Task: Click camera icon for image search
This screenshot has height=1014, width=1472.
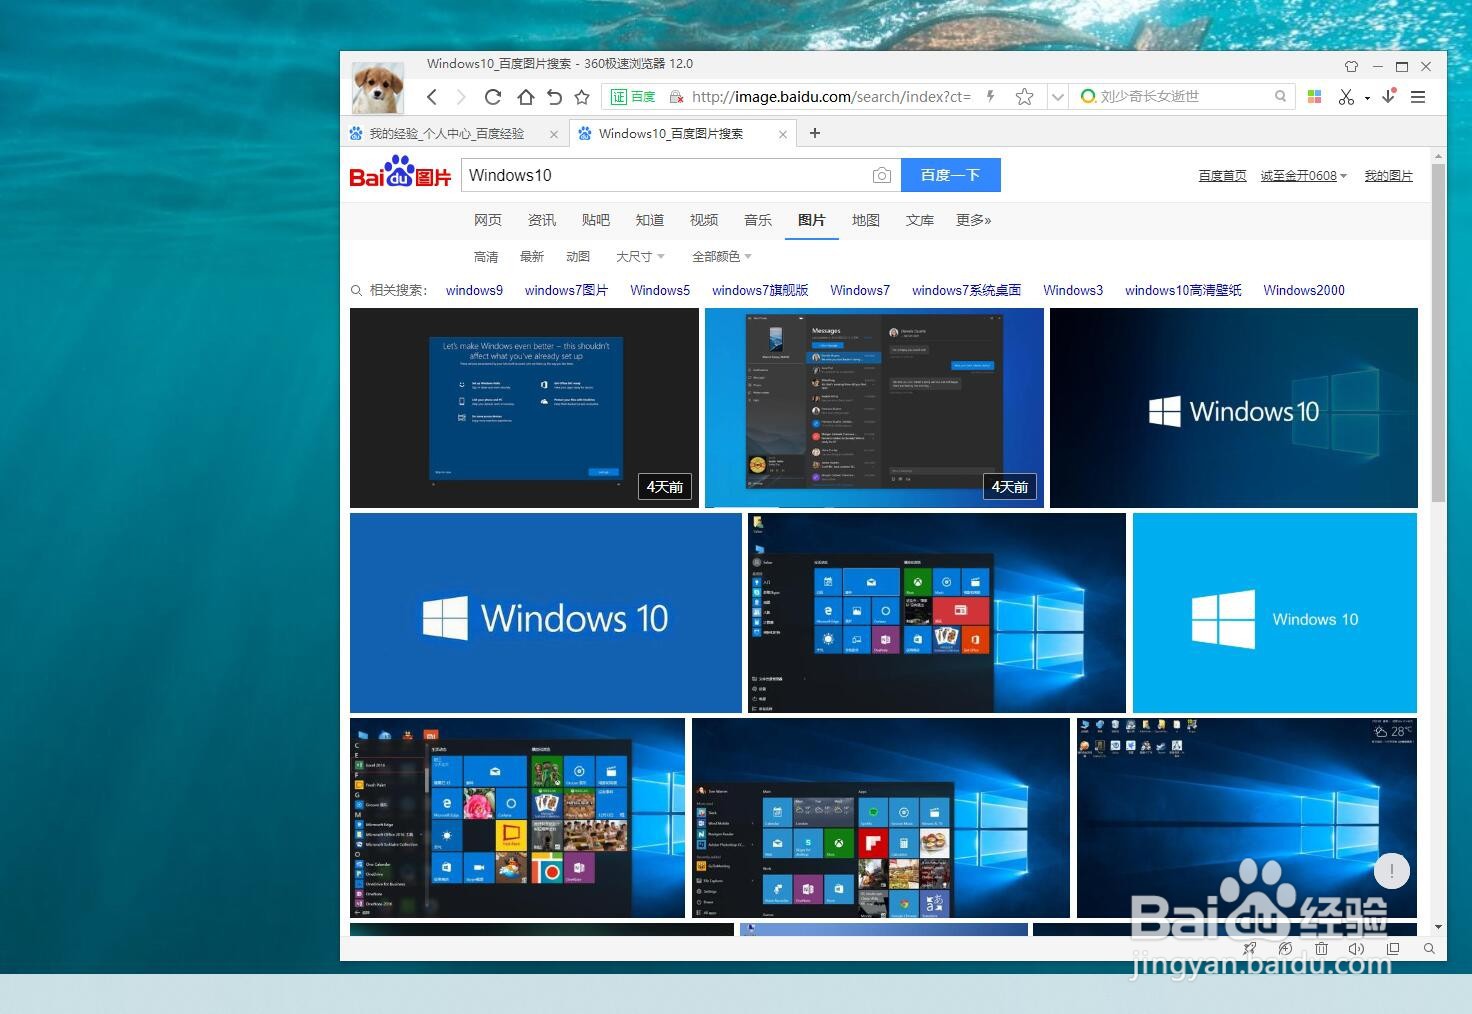Action: (x=881, y=176)
